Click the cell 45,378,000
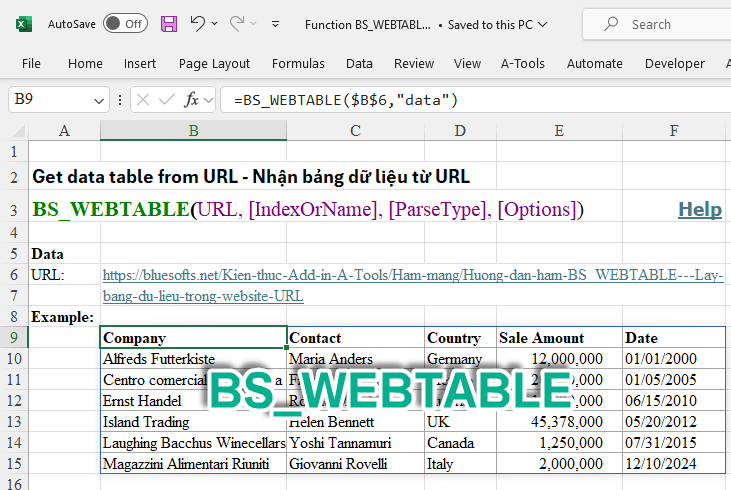Image resolution: width=731 pixels, height=490 pixels. (x=559, y=421)
